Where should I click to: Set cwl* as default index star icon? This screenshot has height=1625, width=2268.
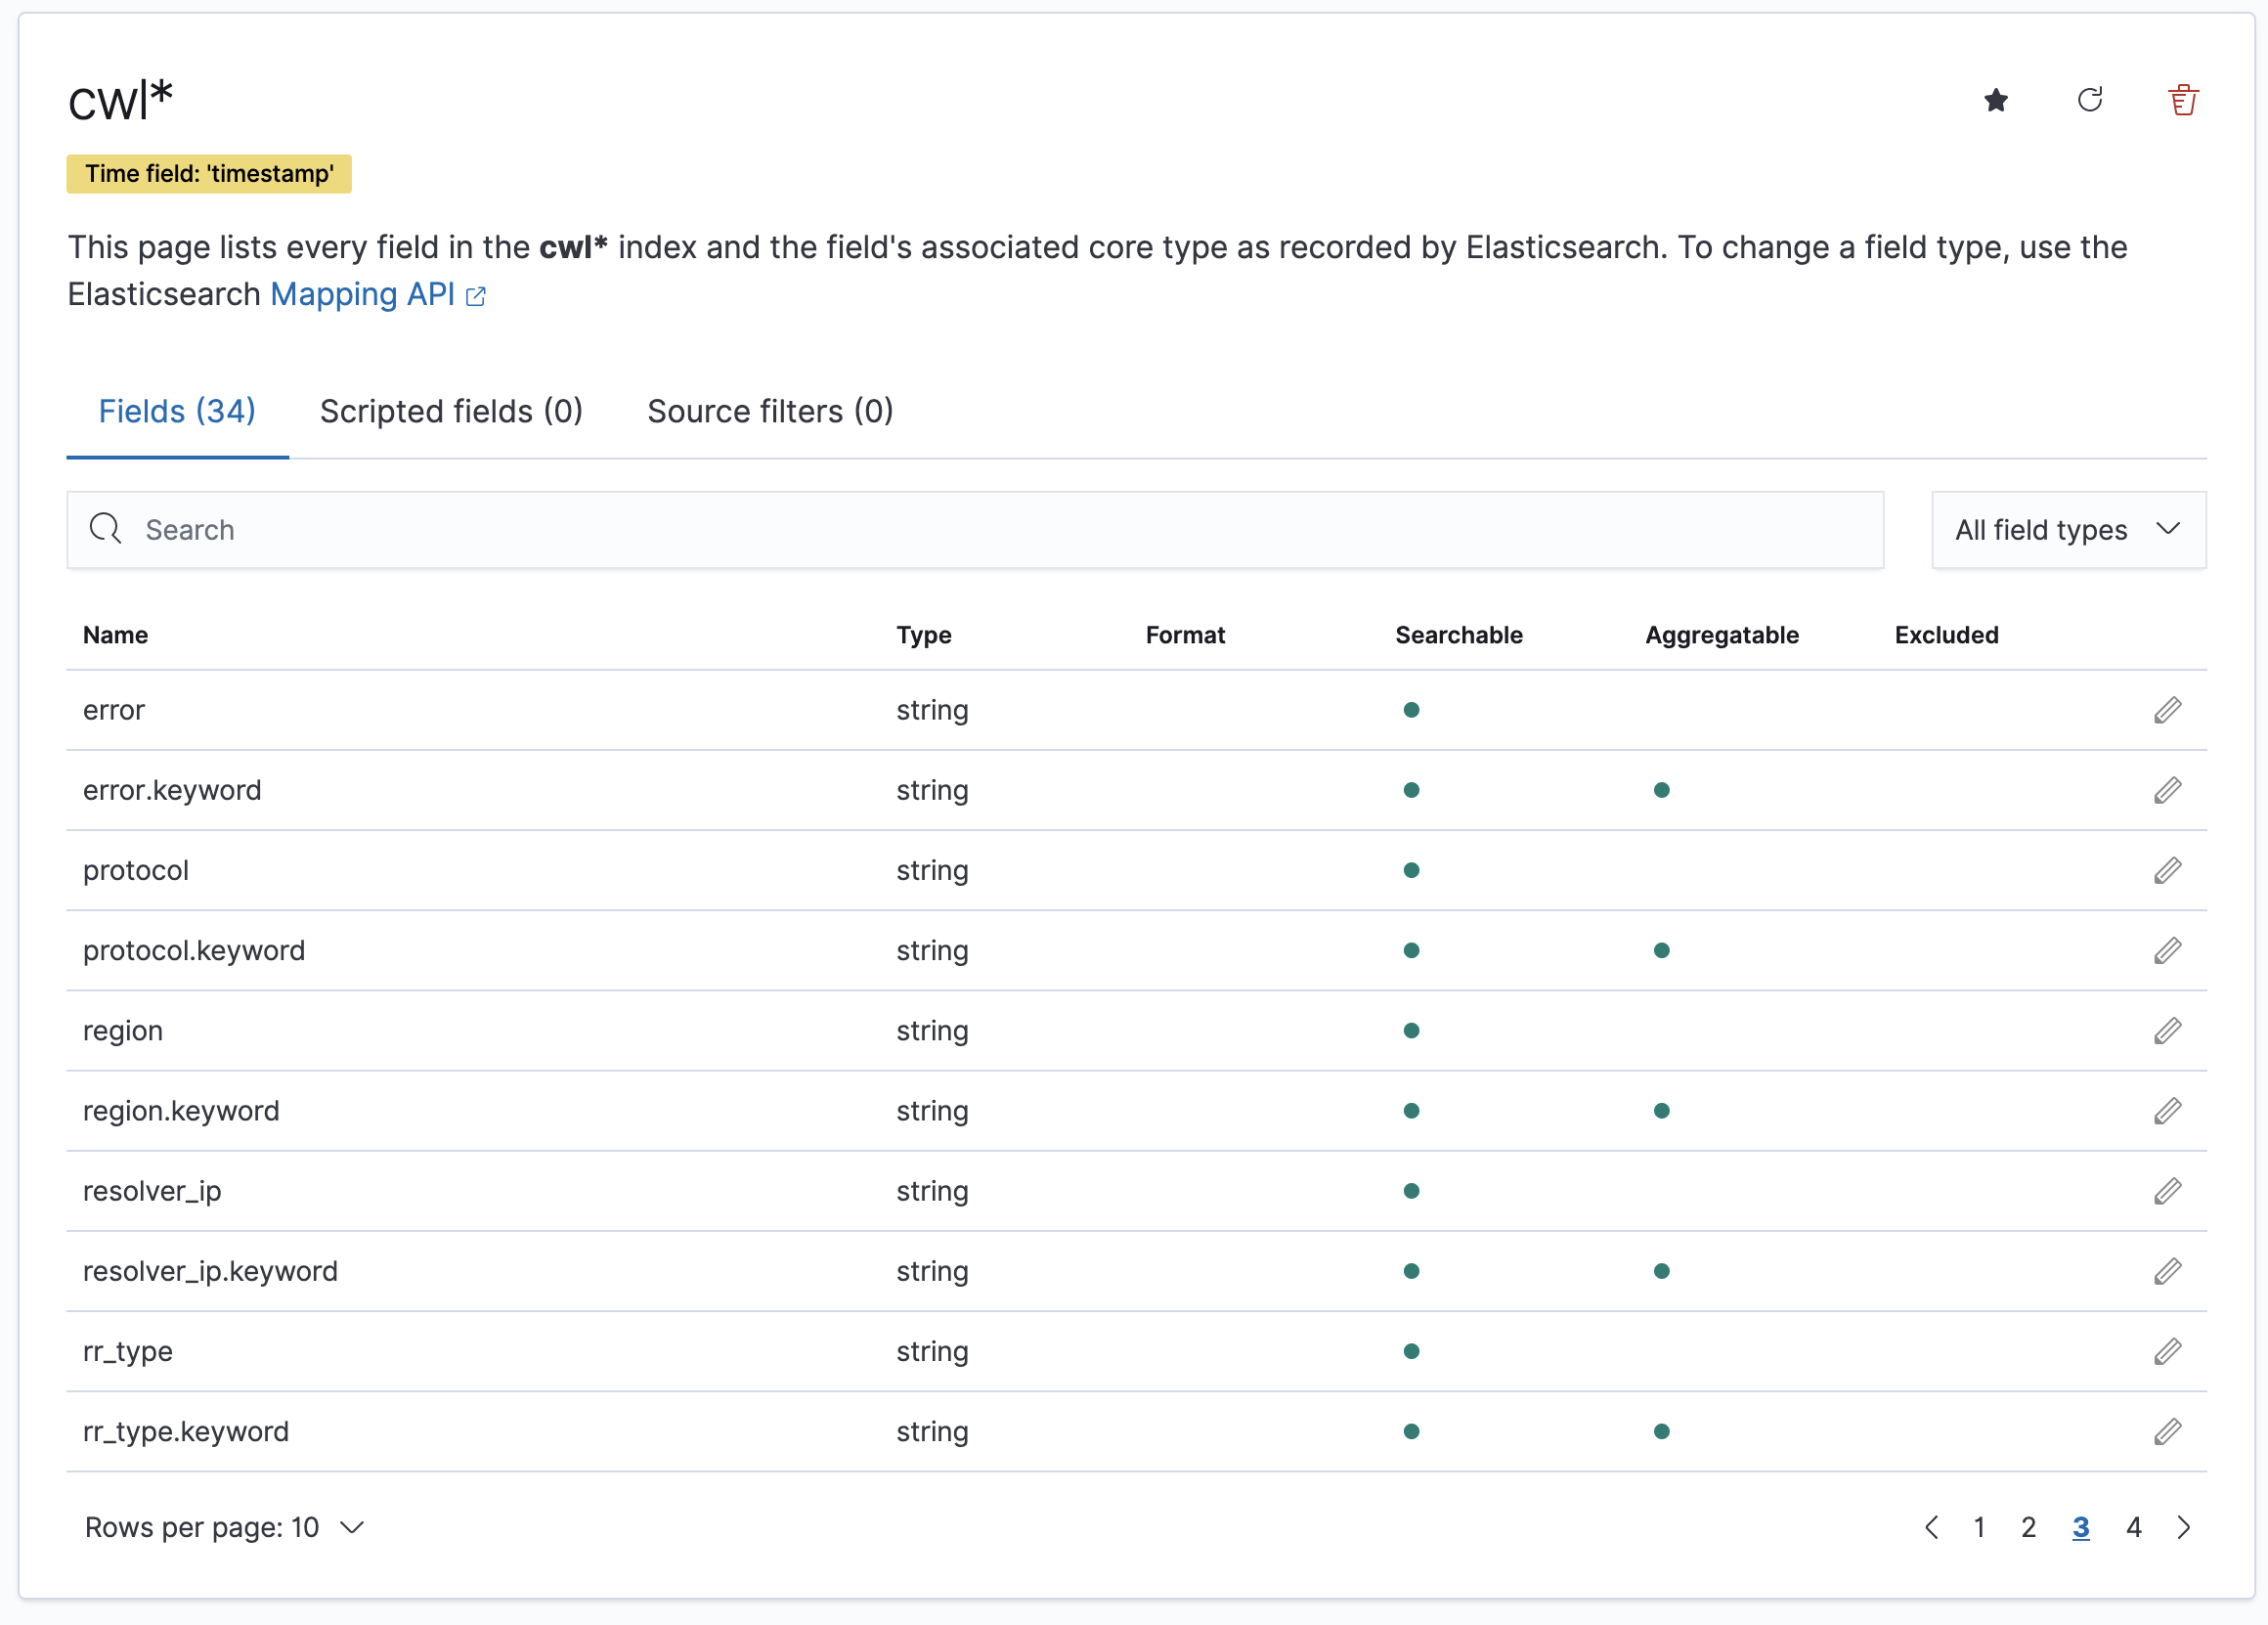click(1995, 100)
